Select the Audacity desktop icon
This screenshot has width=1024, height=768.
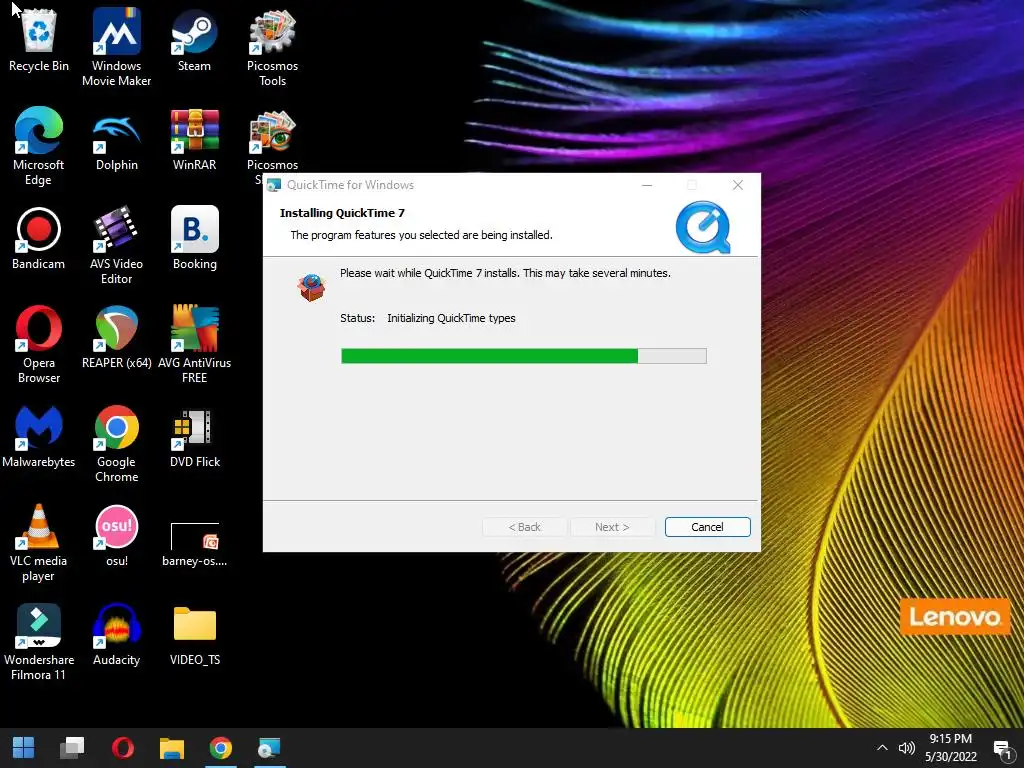click(x=116, y=635)
